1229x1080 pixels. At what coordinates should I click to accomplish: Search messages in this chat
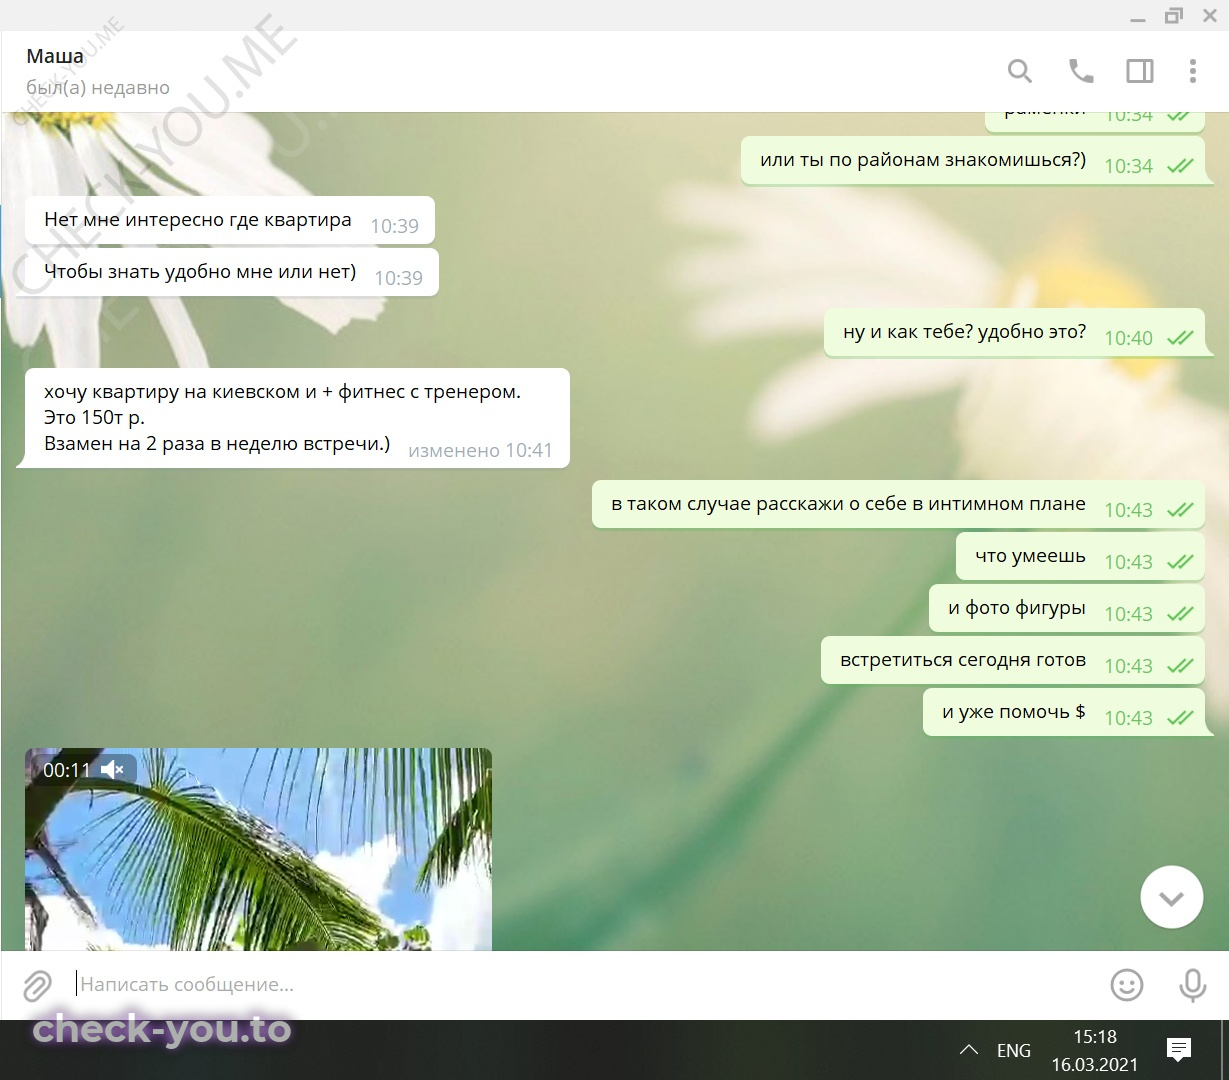click(1019, 71)
